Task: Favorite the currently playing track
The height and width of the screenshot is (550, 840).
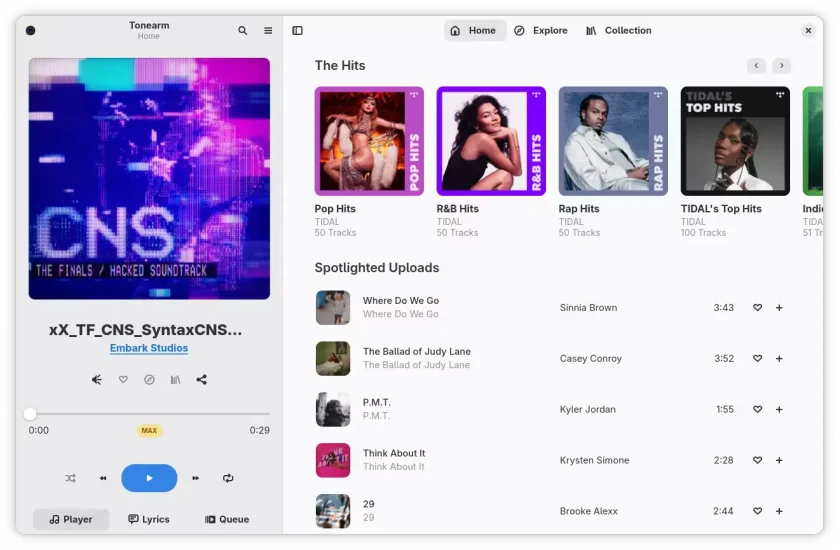Action: click(x=123, y=380)
